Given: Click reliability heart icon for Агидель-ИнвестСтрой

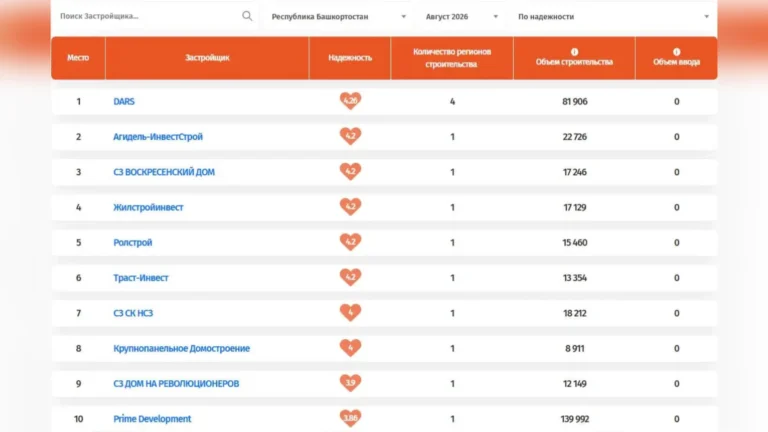Looking at the screenshot, I should [x=350, y=136].
